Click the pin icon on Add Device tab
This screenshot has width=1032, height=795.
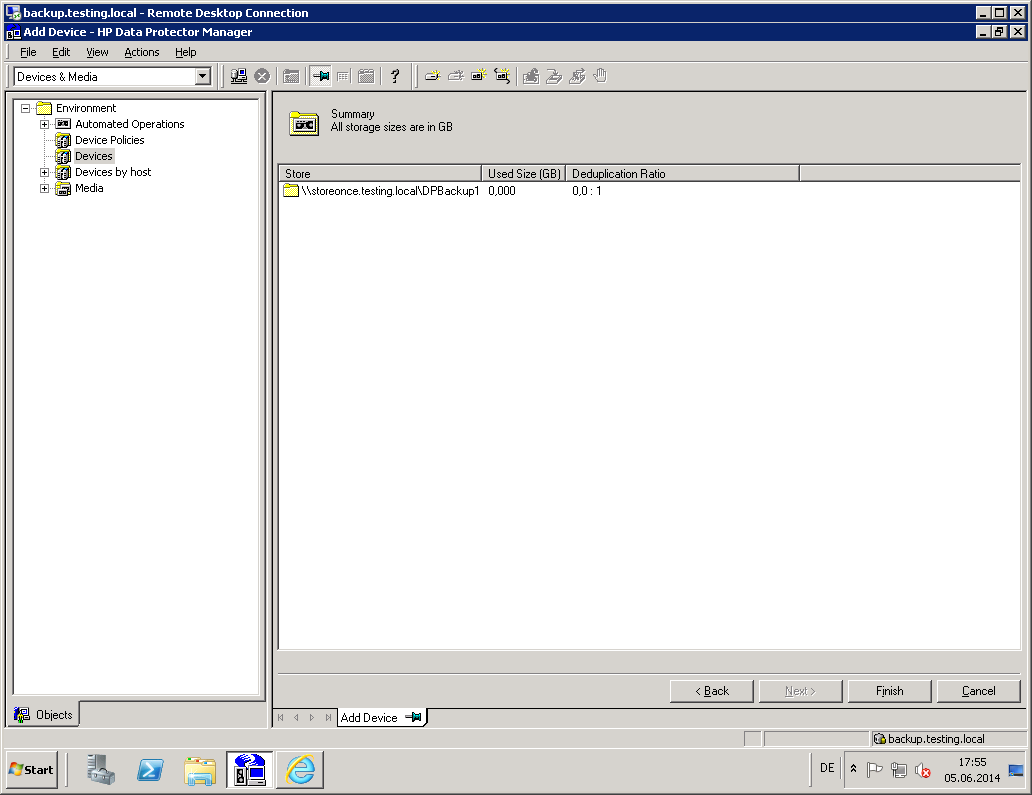413,717
